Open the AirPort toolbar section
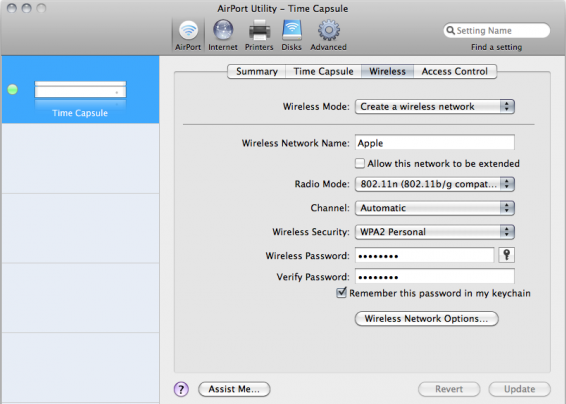The height and width of the screenshot is (404, 566). [x=188, y=35]
